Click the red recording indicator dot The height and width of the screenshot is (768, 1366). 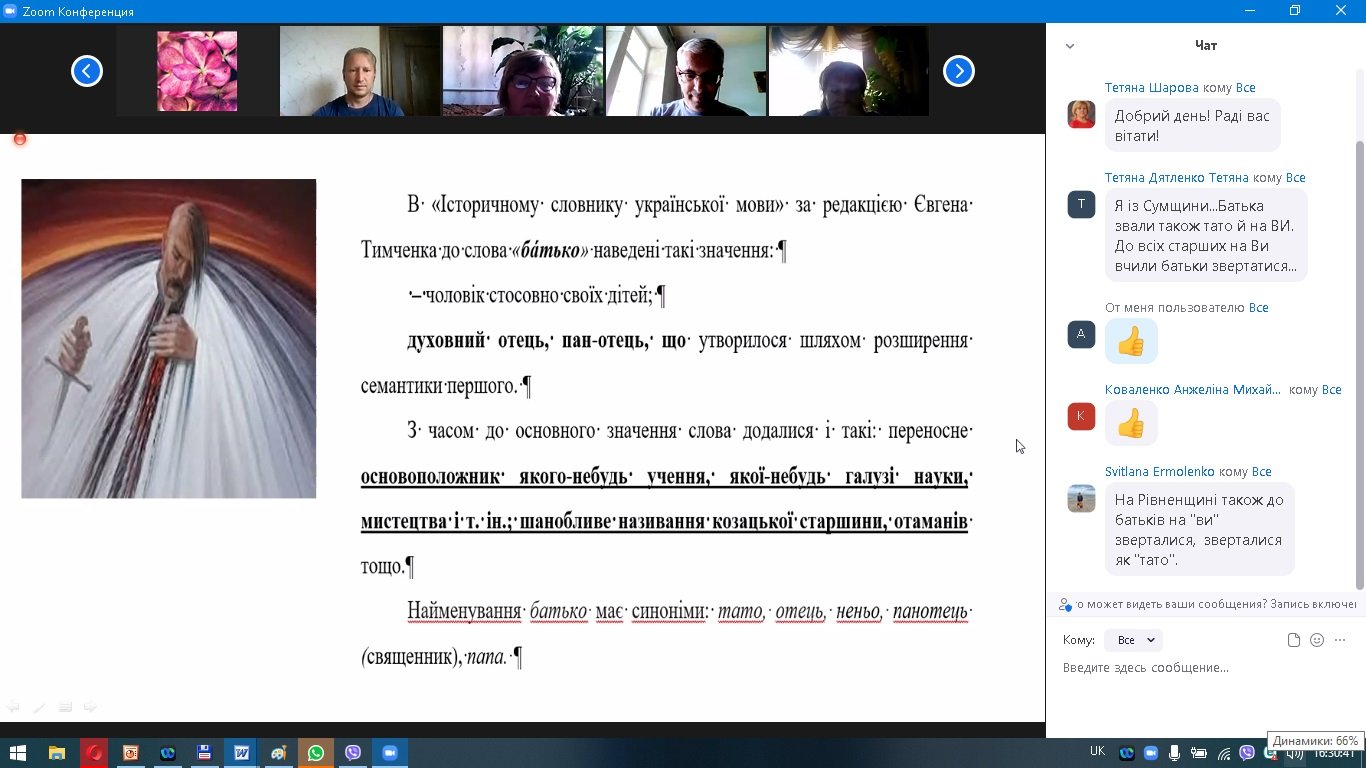[x=19, y=139]
